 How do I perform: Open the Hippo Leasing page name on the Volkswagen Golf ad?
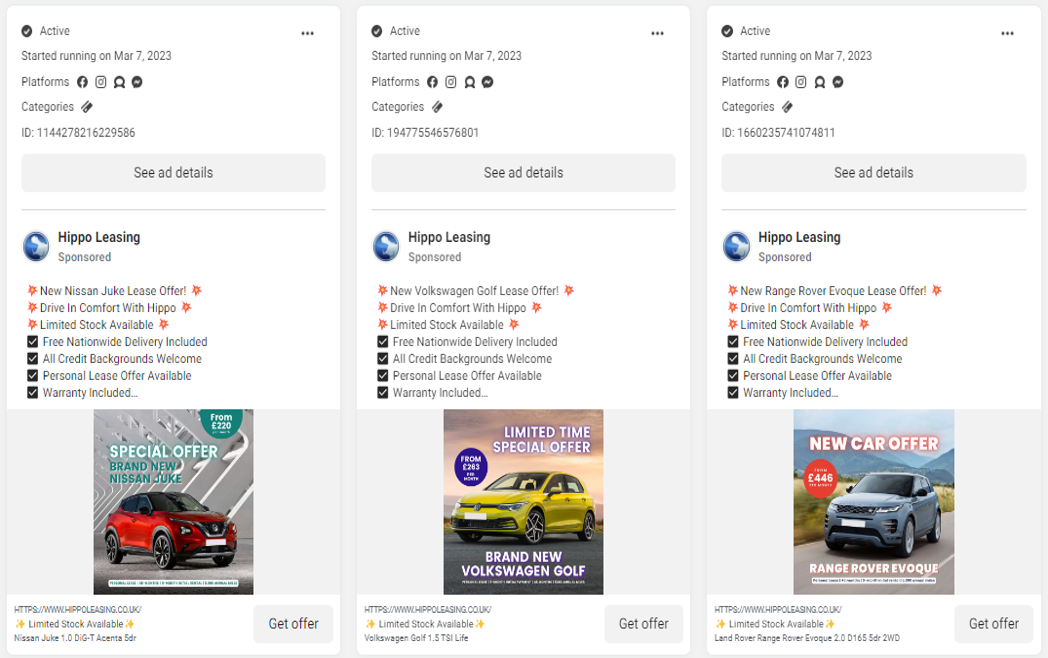449,237
